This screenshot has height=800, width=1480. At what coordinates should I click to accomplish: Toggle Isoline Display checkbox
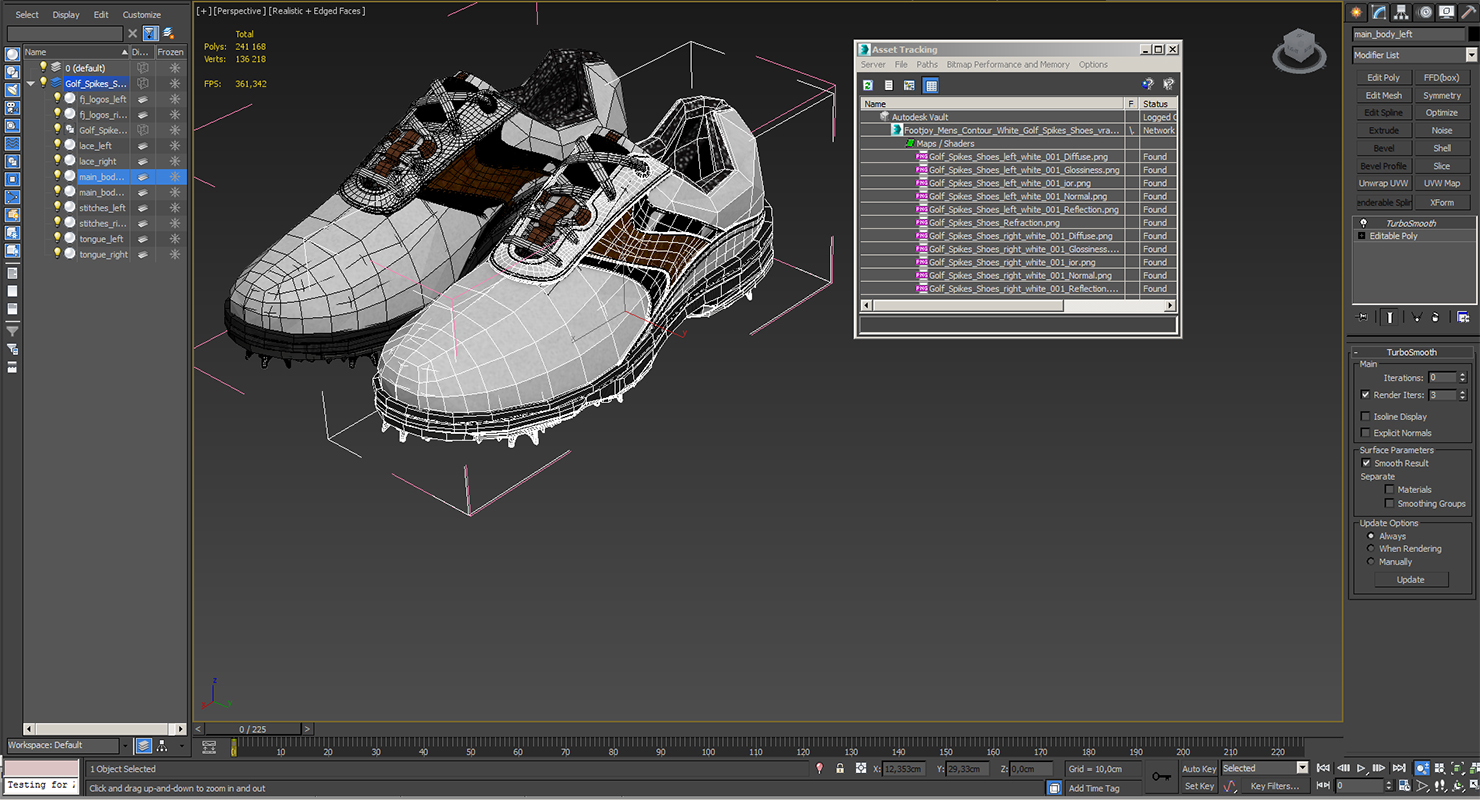1366,417
